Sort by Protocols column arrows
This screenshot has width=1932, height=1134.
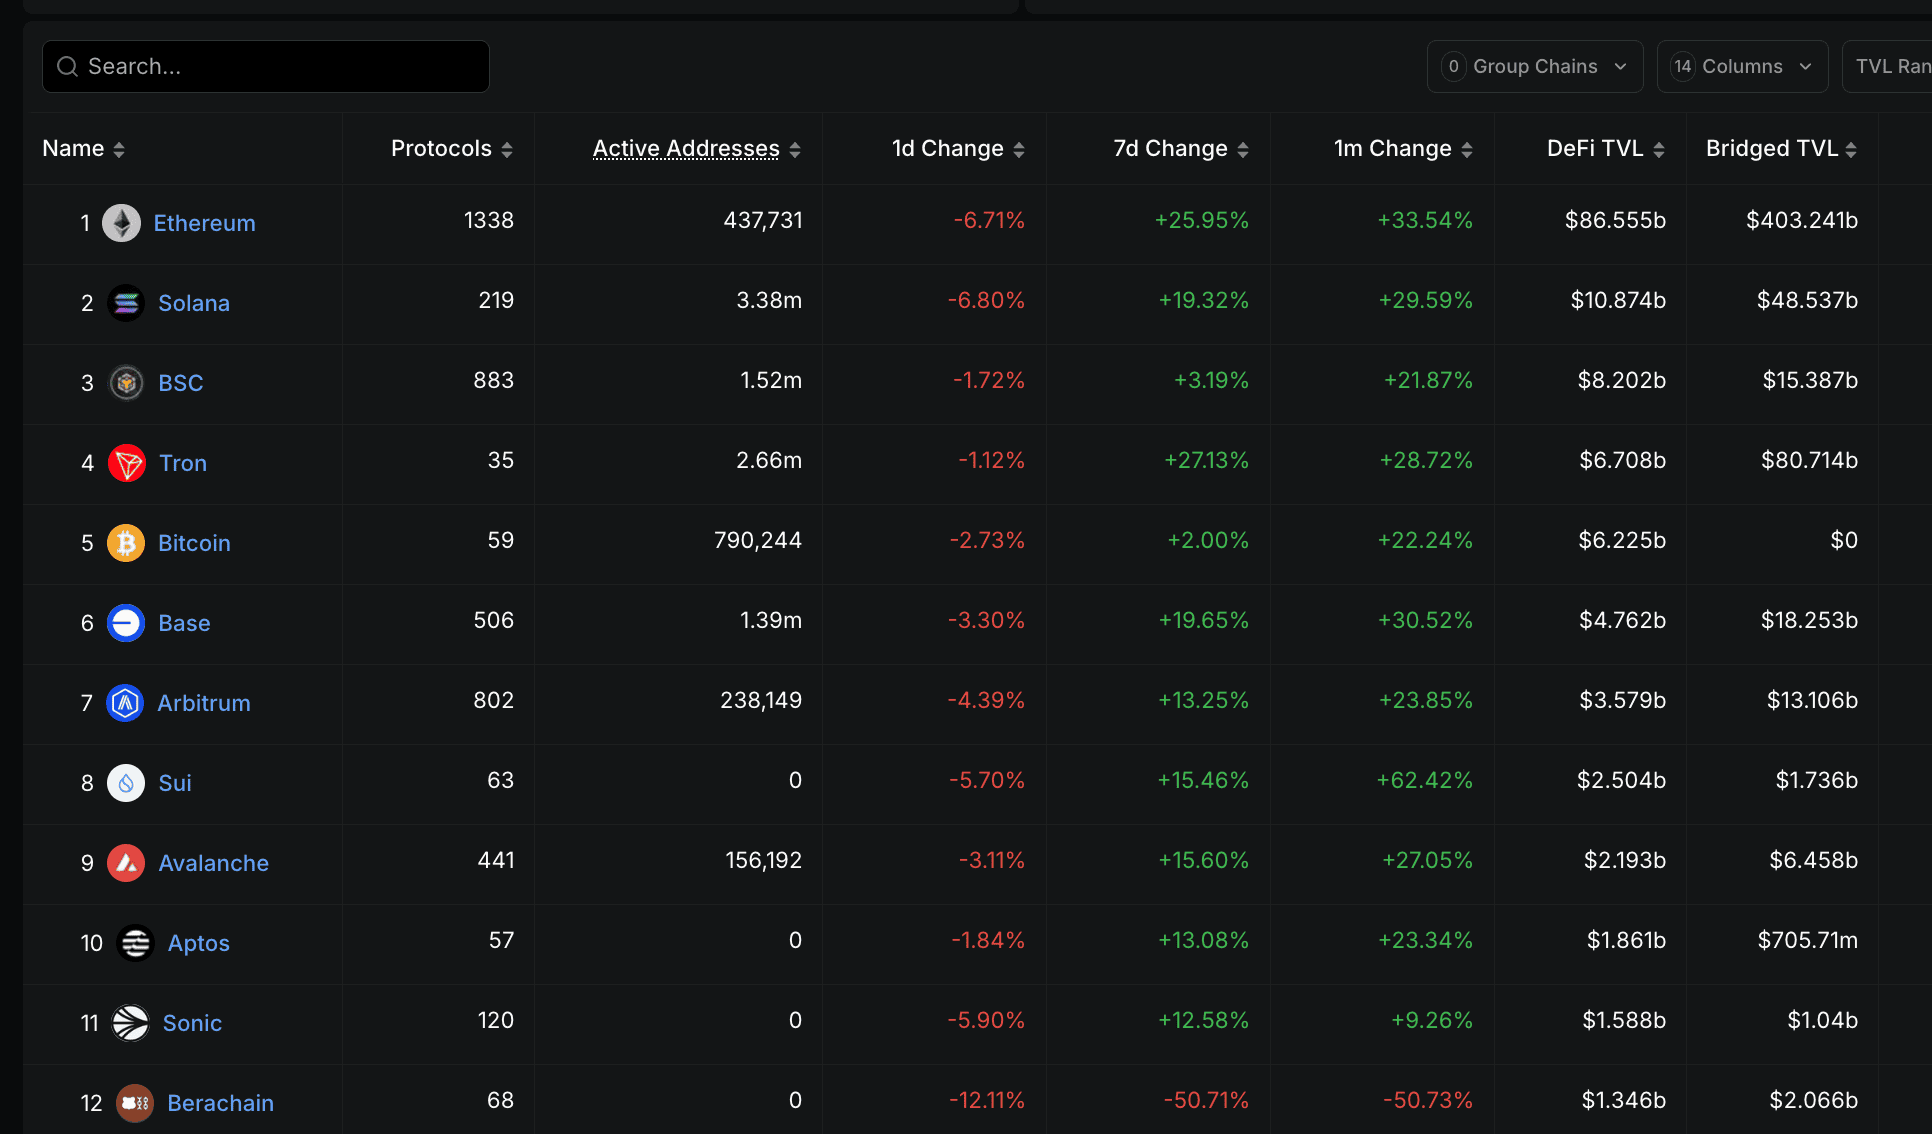click(507, 149)
